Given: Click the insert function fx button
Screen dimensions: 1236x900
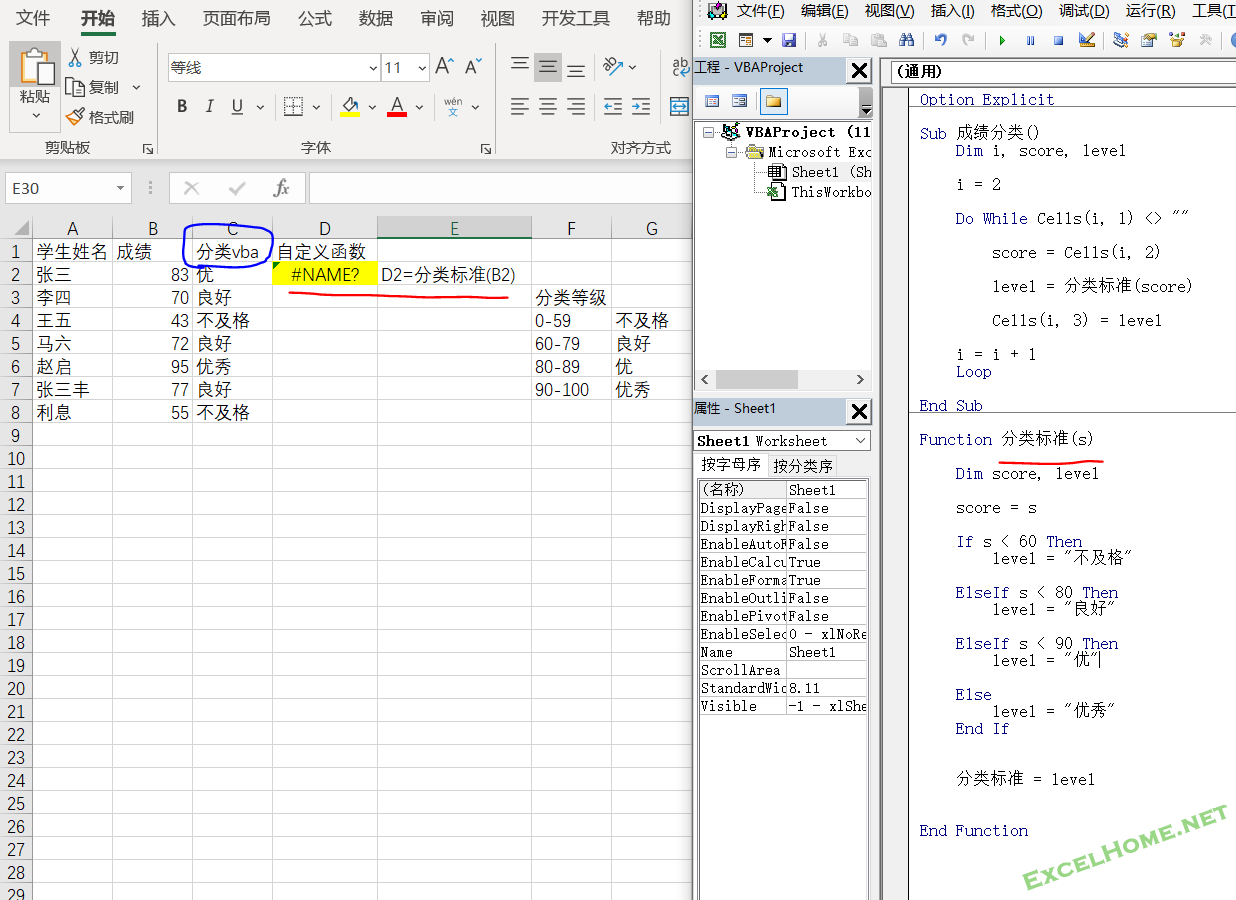Looking at the screenshot, I should tap(281, 188).
